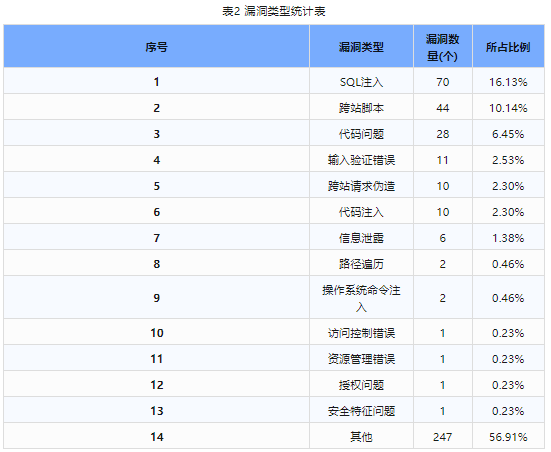Click the count 1 in 访问控制错误 row
The width and height of the screenshot is (551, 452).
[443, 333]
